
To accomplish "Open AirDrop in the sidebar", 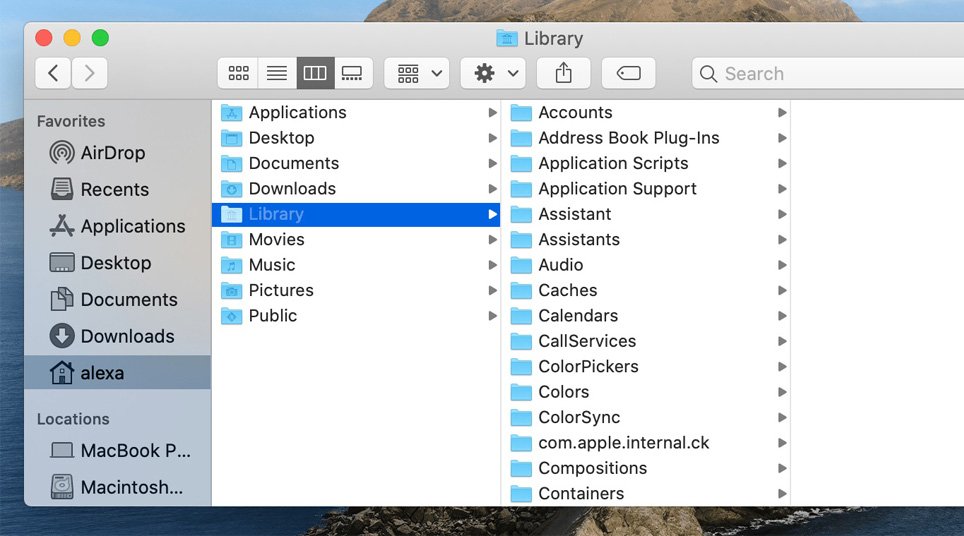I will [112, 153].
